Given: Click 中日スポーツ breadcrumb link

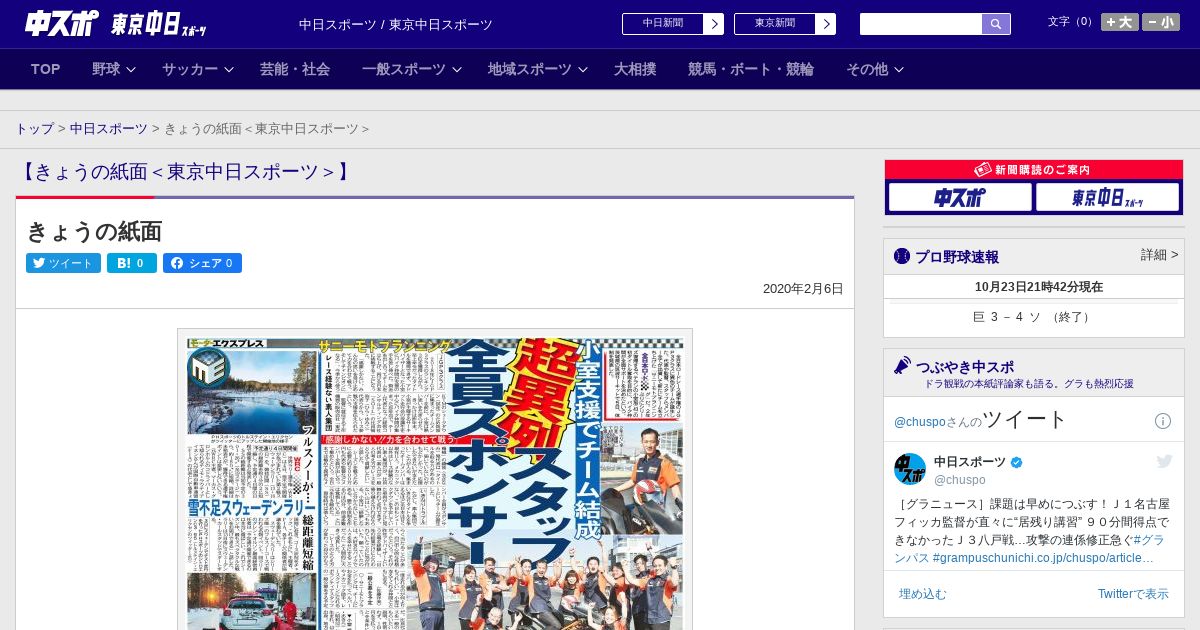Looking at the screenshot, I should pos(109,129).
